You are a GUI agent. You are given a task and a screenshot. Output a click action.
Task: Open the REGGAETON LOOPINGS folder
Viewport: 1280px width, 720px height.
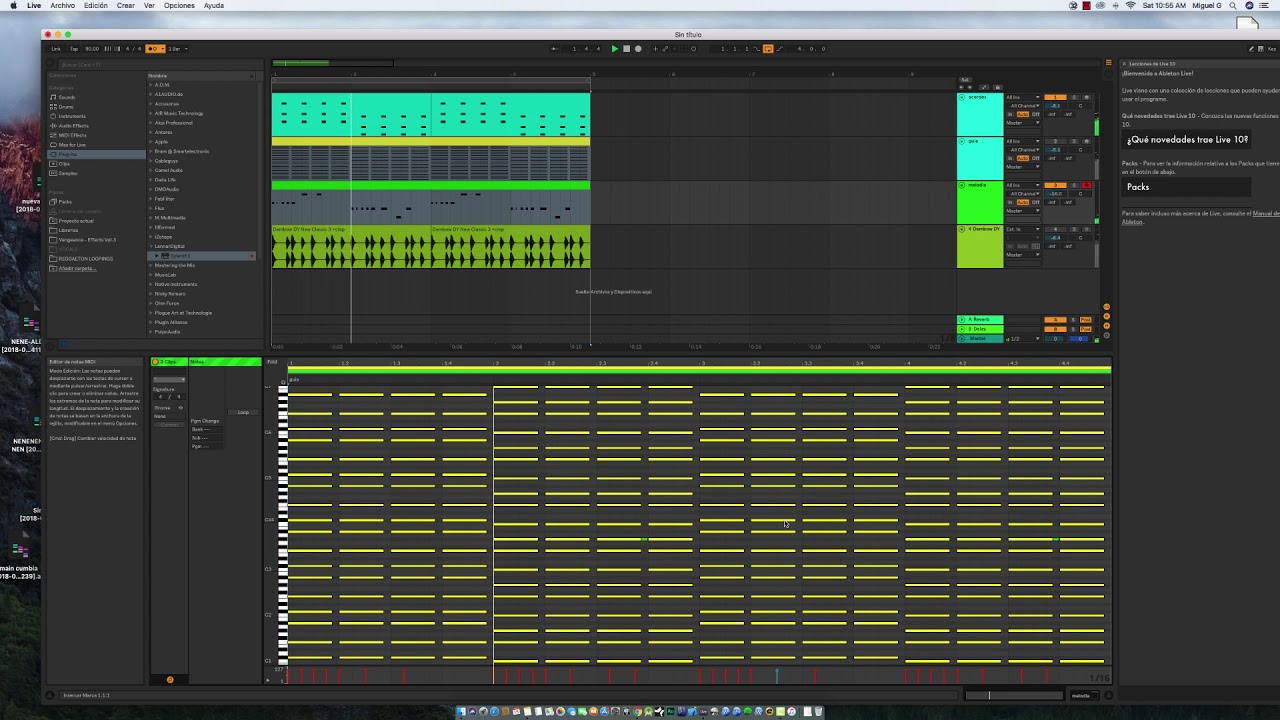point(85,259)
